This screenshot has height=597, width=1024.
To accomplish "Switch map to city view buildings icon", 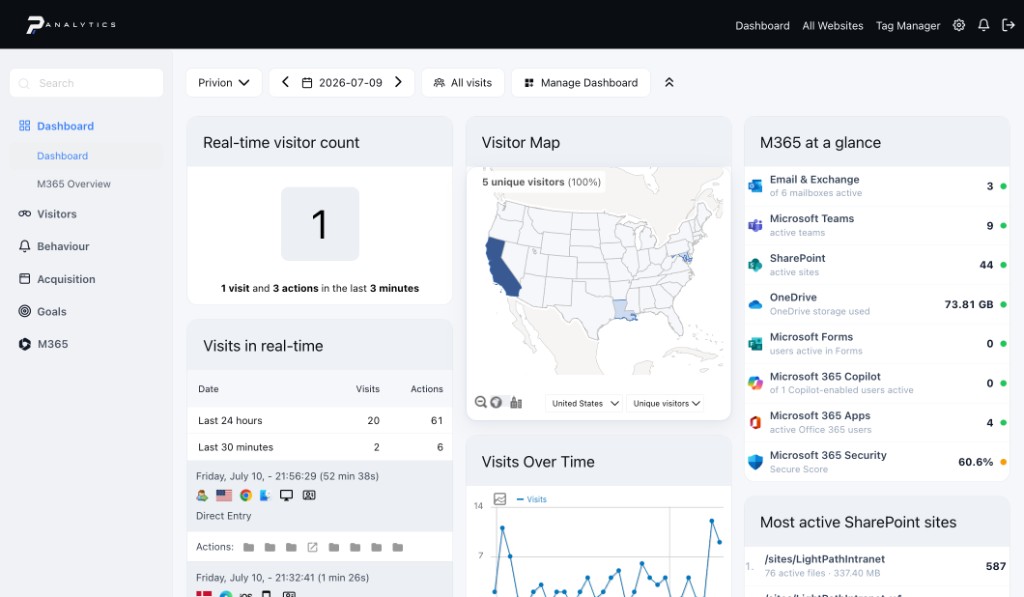I will [x=516, y=402].
